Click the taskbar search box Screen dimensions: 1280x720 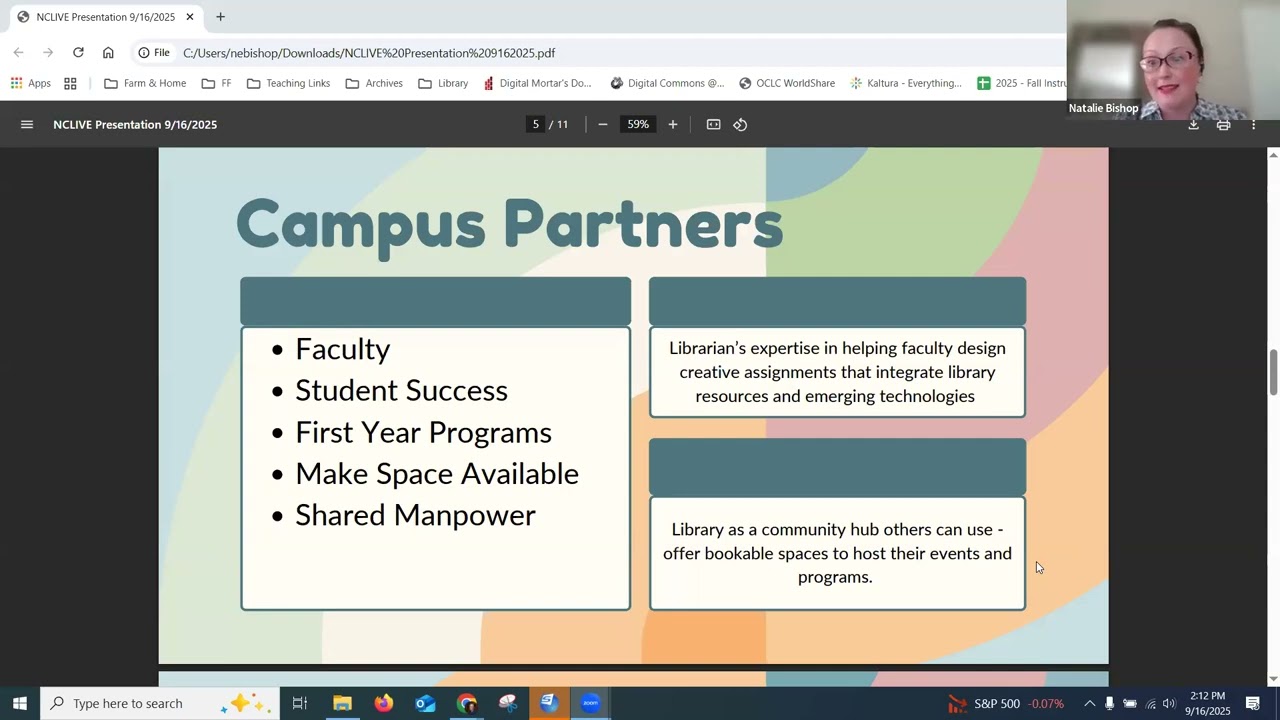pyautogui.click(x=159, y=703)
